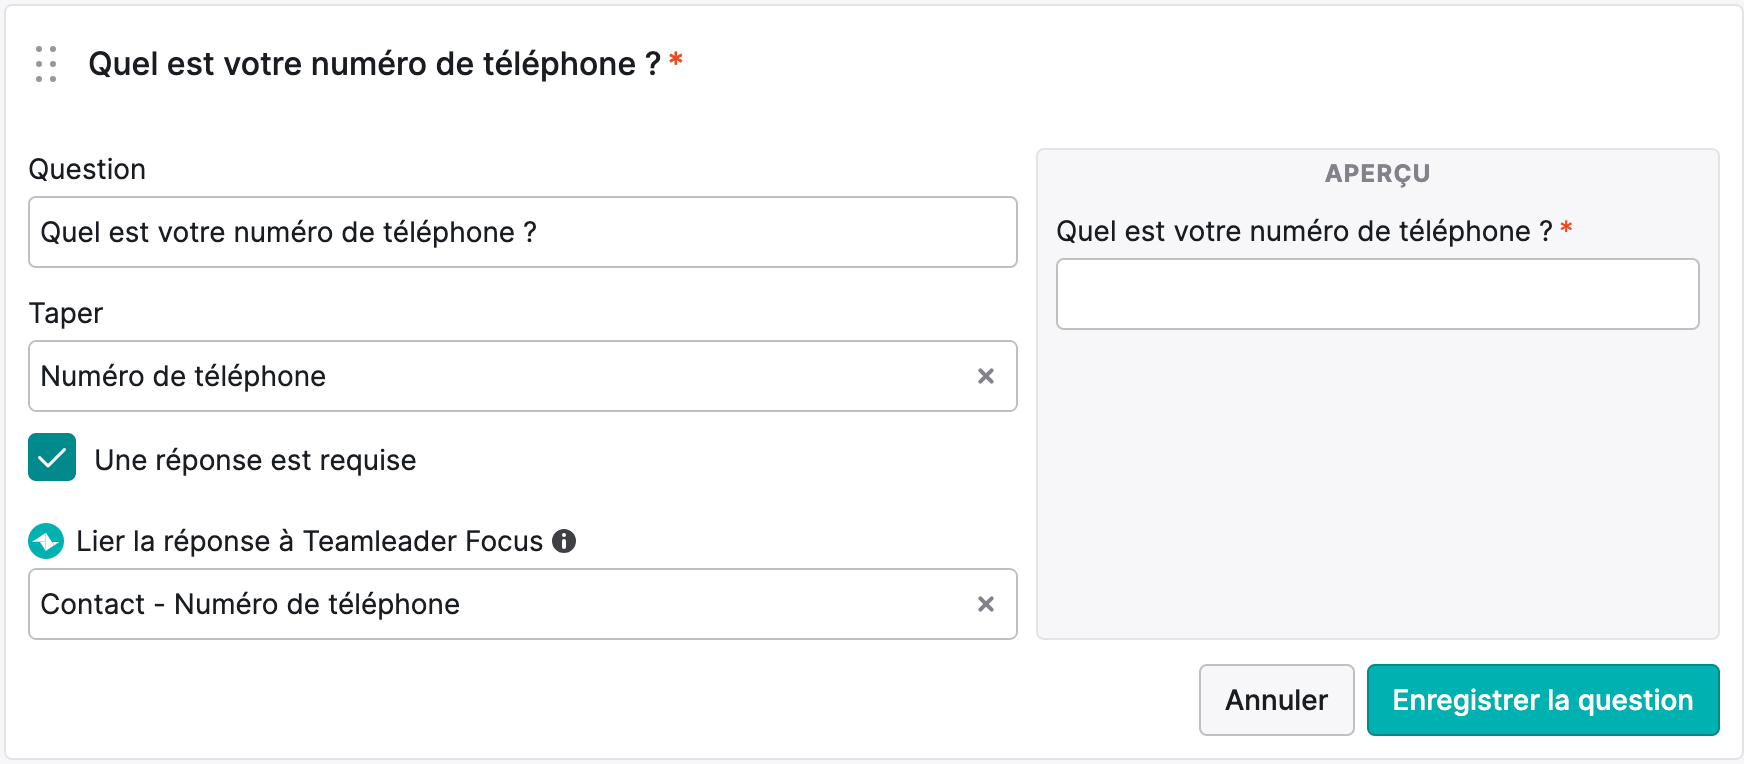Grab the drag handle dots icon
This screenshot has width=1744, height=764.
pos(46,64)
